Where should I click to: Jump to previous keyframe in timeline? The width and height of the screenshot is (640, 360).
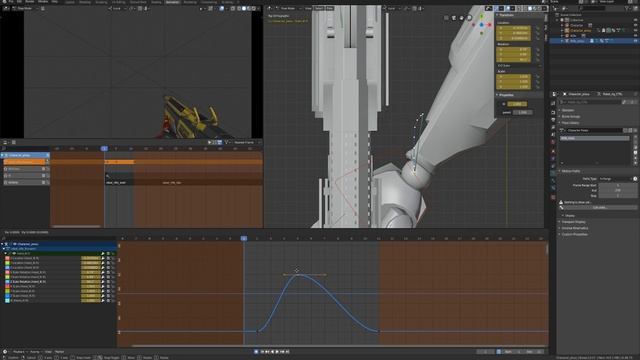tap(267, 351)
